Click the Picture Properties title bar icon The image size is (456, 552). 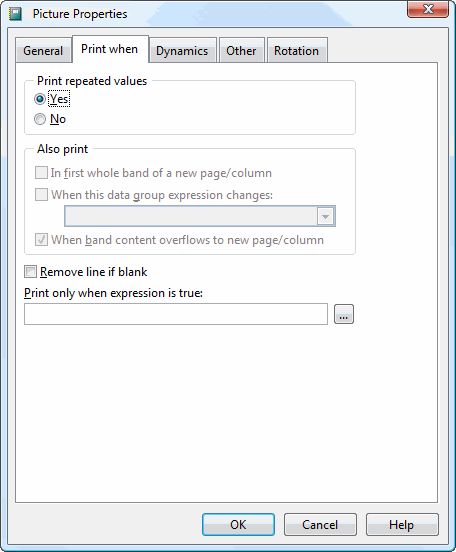15,14
